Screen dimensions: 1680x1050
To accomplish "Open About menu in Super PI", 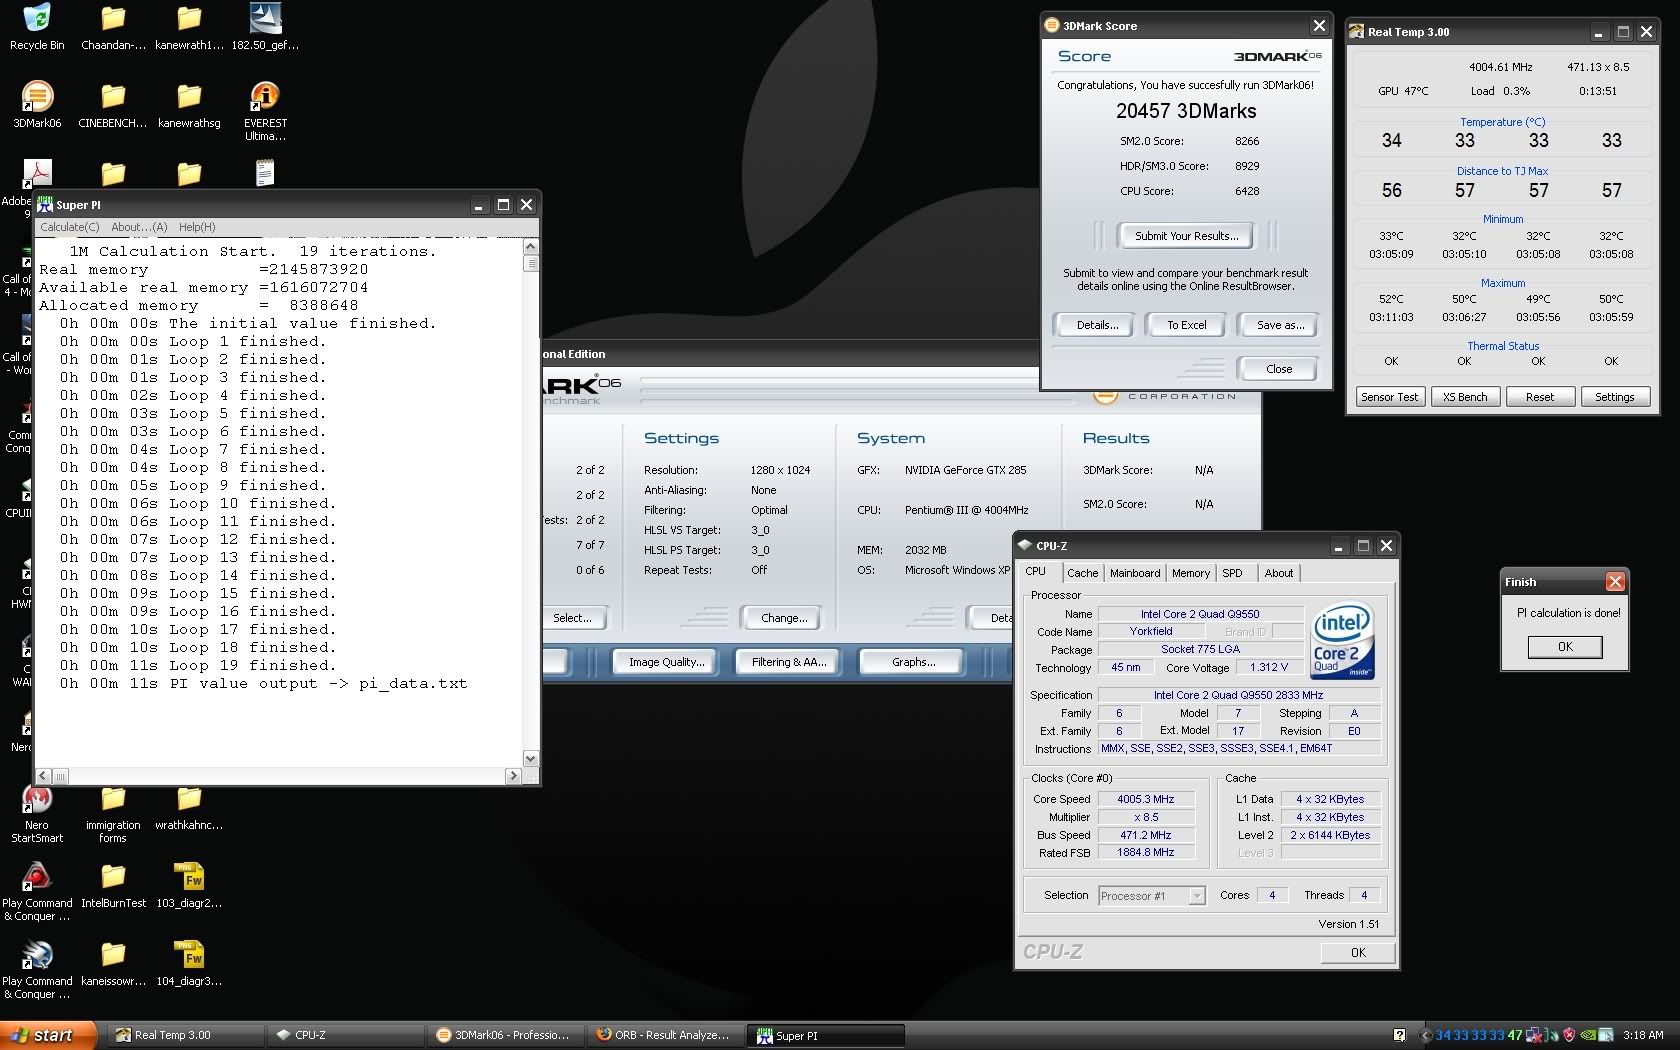I will tap(139, 227).
